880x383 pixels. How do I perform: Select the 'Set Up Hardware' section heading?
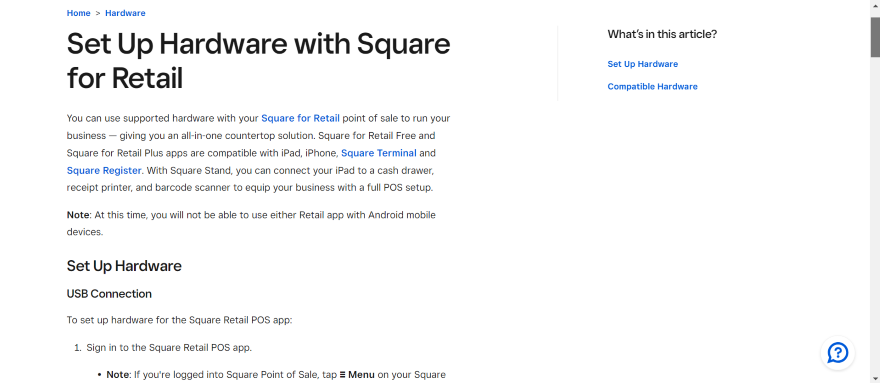[x=124, y=266]
